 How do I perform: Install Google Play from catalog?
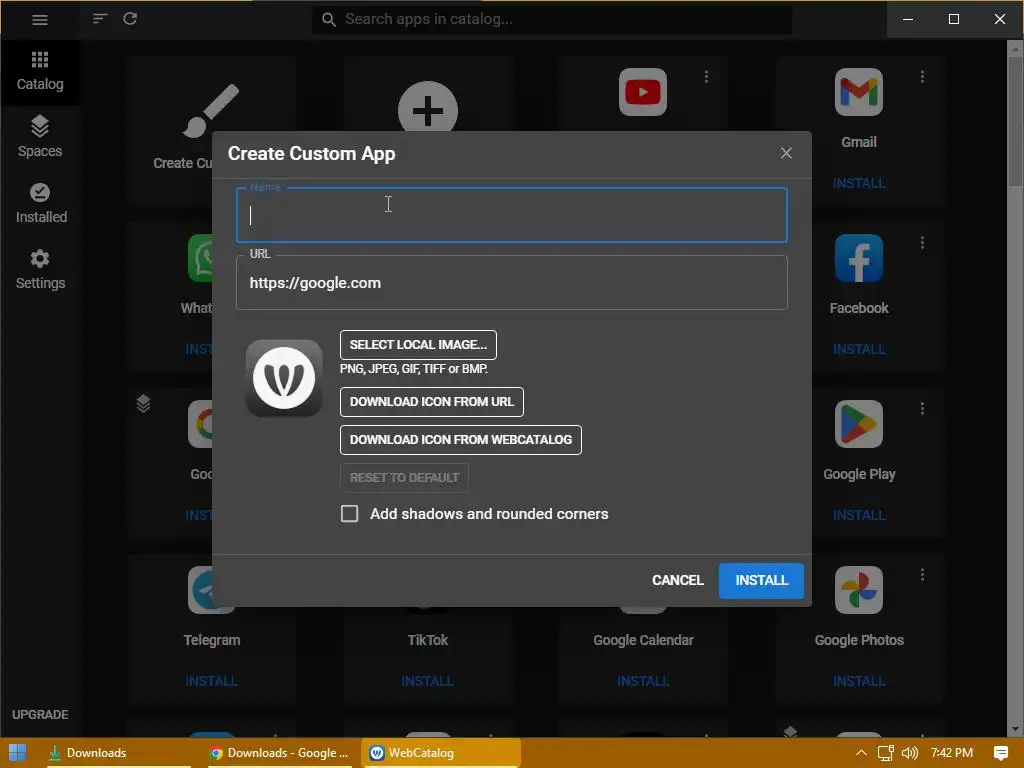(859, 515)
